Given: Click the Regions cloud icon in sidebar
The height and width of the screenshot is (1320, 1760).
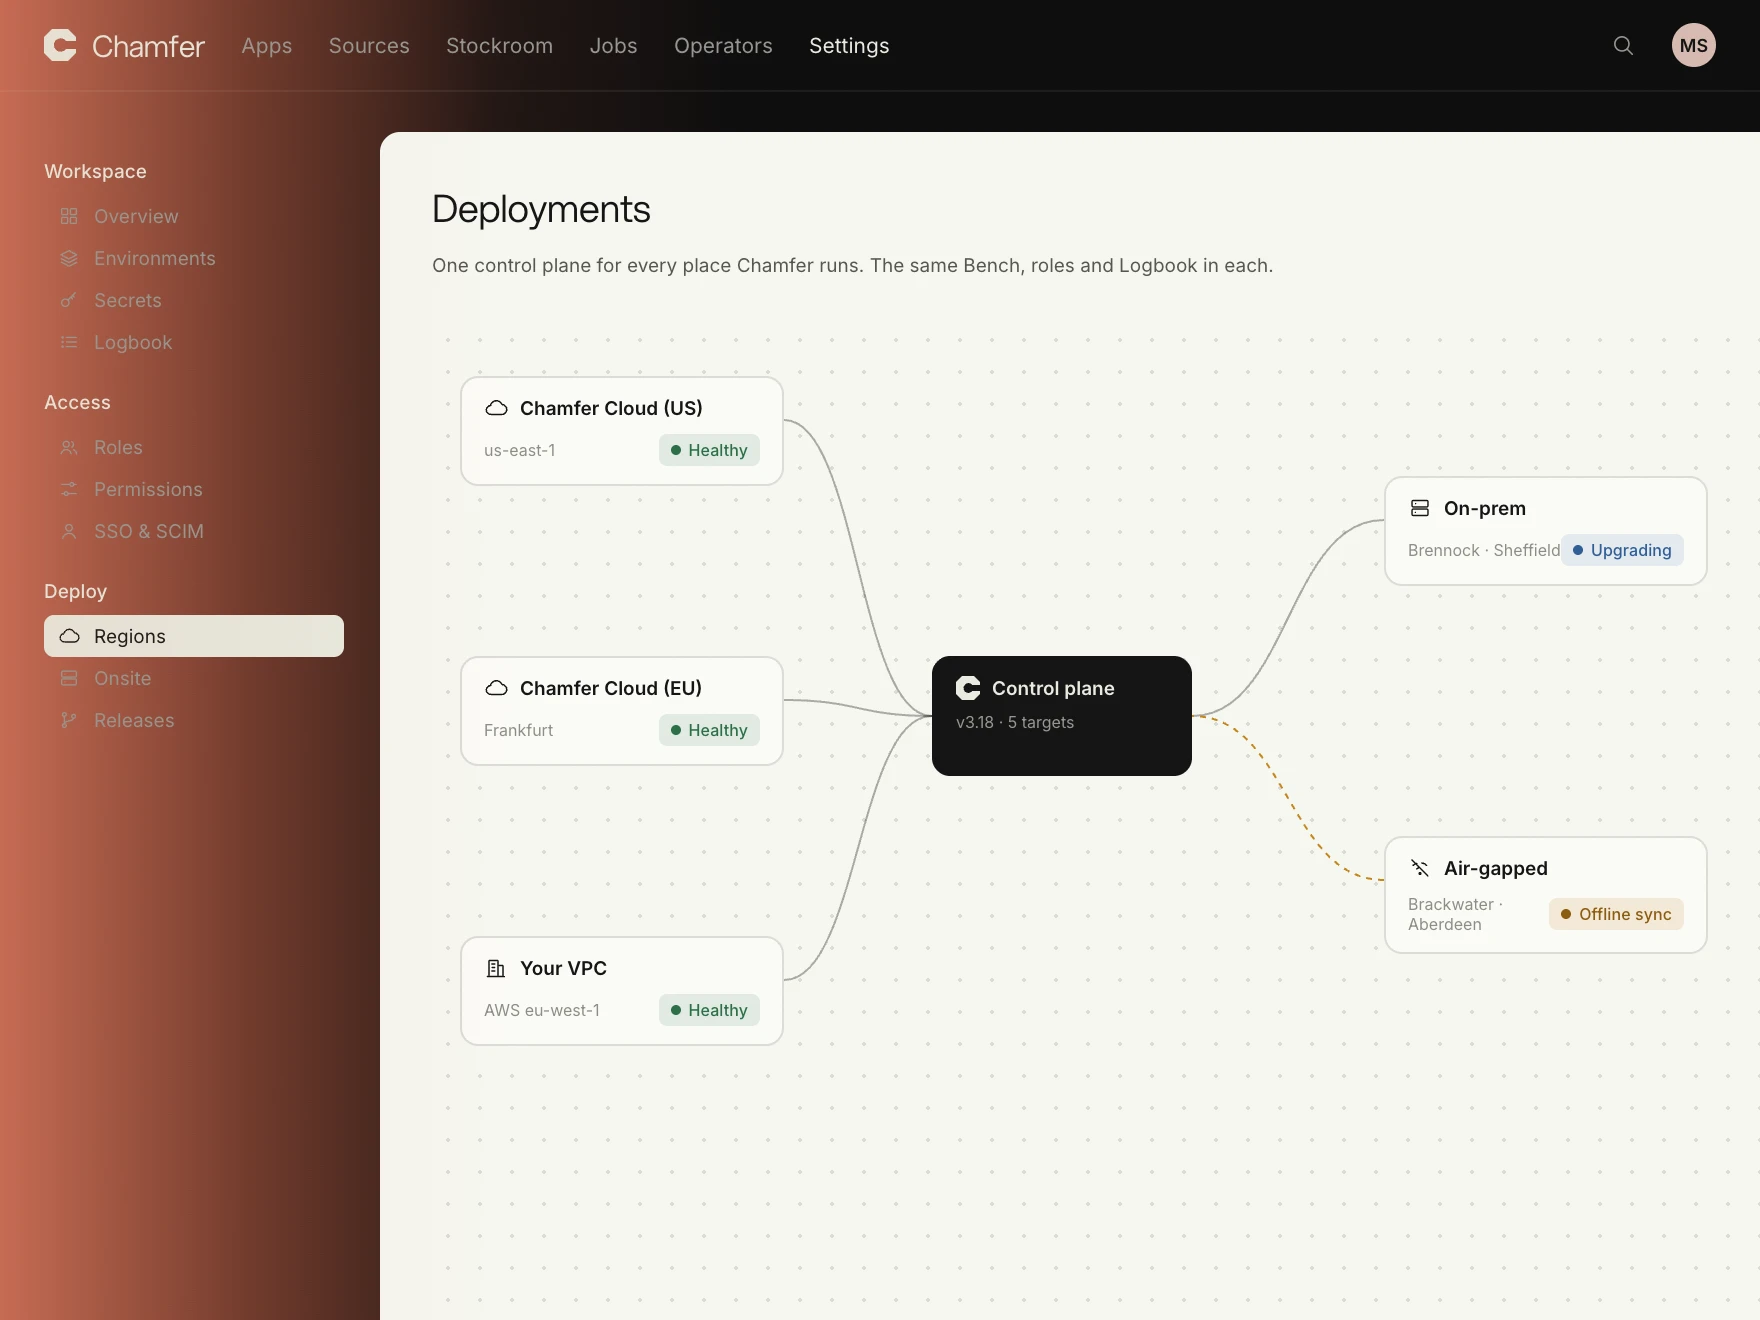Looking at the screenshot, I should point(69,636).
